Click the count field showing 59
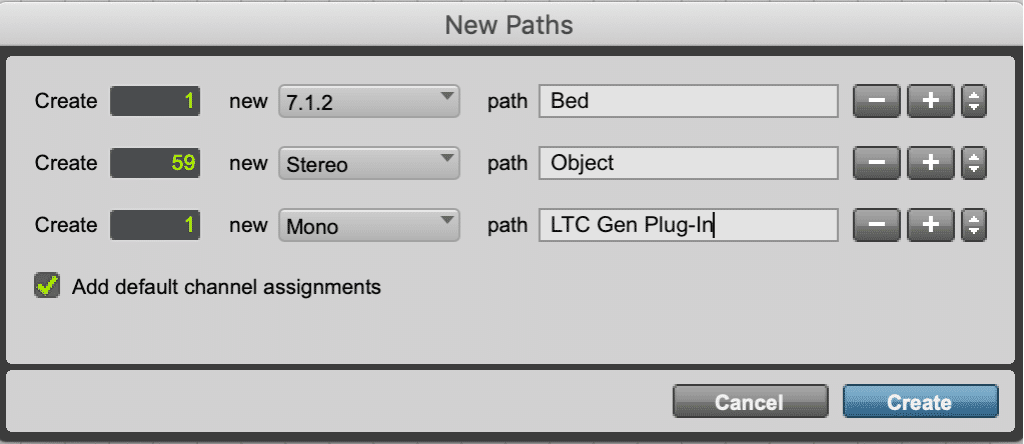This screenshot has width=1024, height=444. pos(155,163)
